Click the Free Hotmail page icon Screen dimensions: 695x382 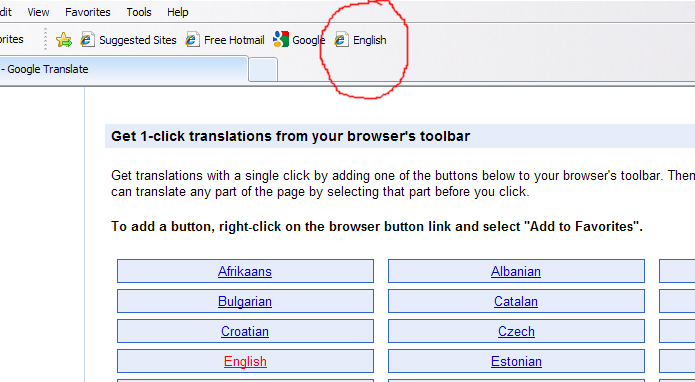192,40
